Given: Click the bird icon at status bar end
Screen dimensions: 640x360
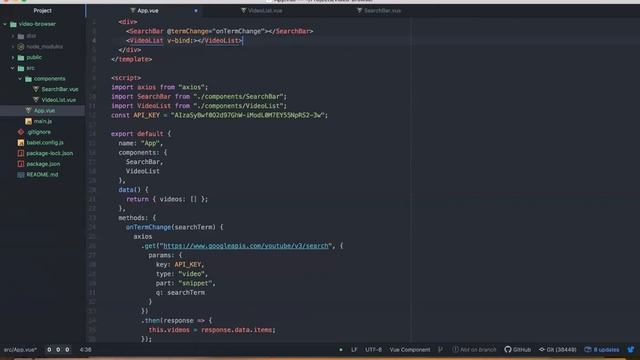Looking at the screenshot, I should click(631, 350).
